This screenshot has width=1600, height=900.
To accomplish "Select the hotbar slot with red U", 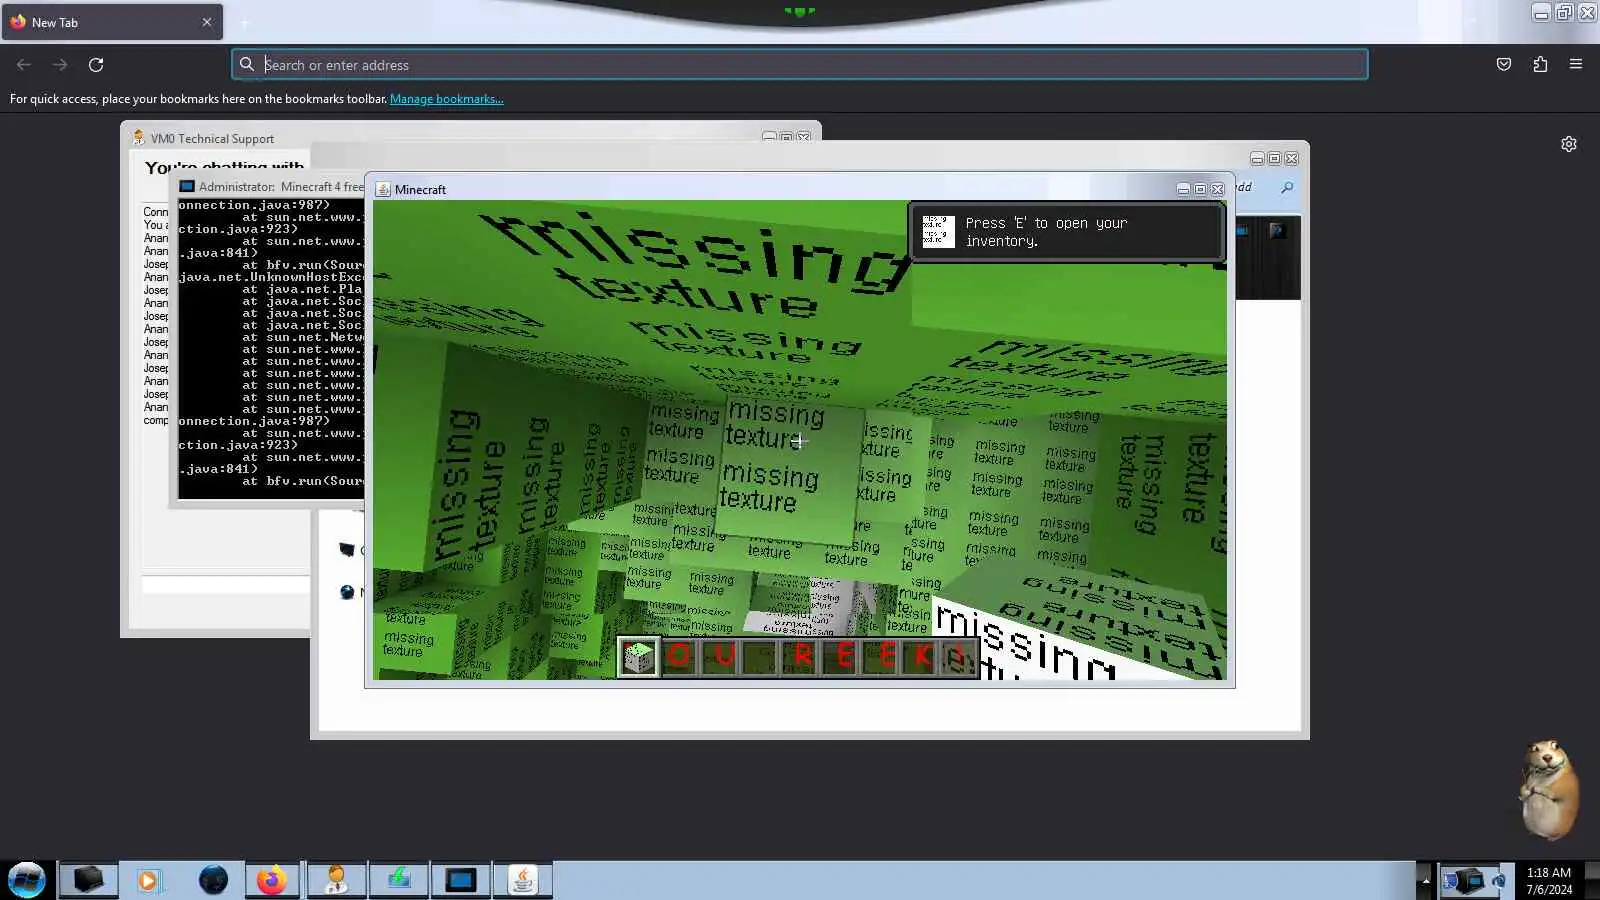I will [x=720, y=657].
